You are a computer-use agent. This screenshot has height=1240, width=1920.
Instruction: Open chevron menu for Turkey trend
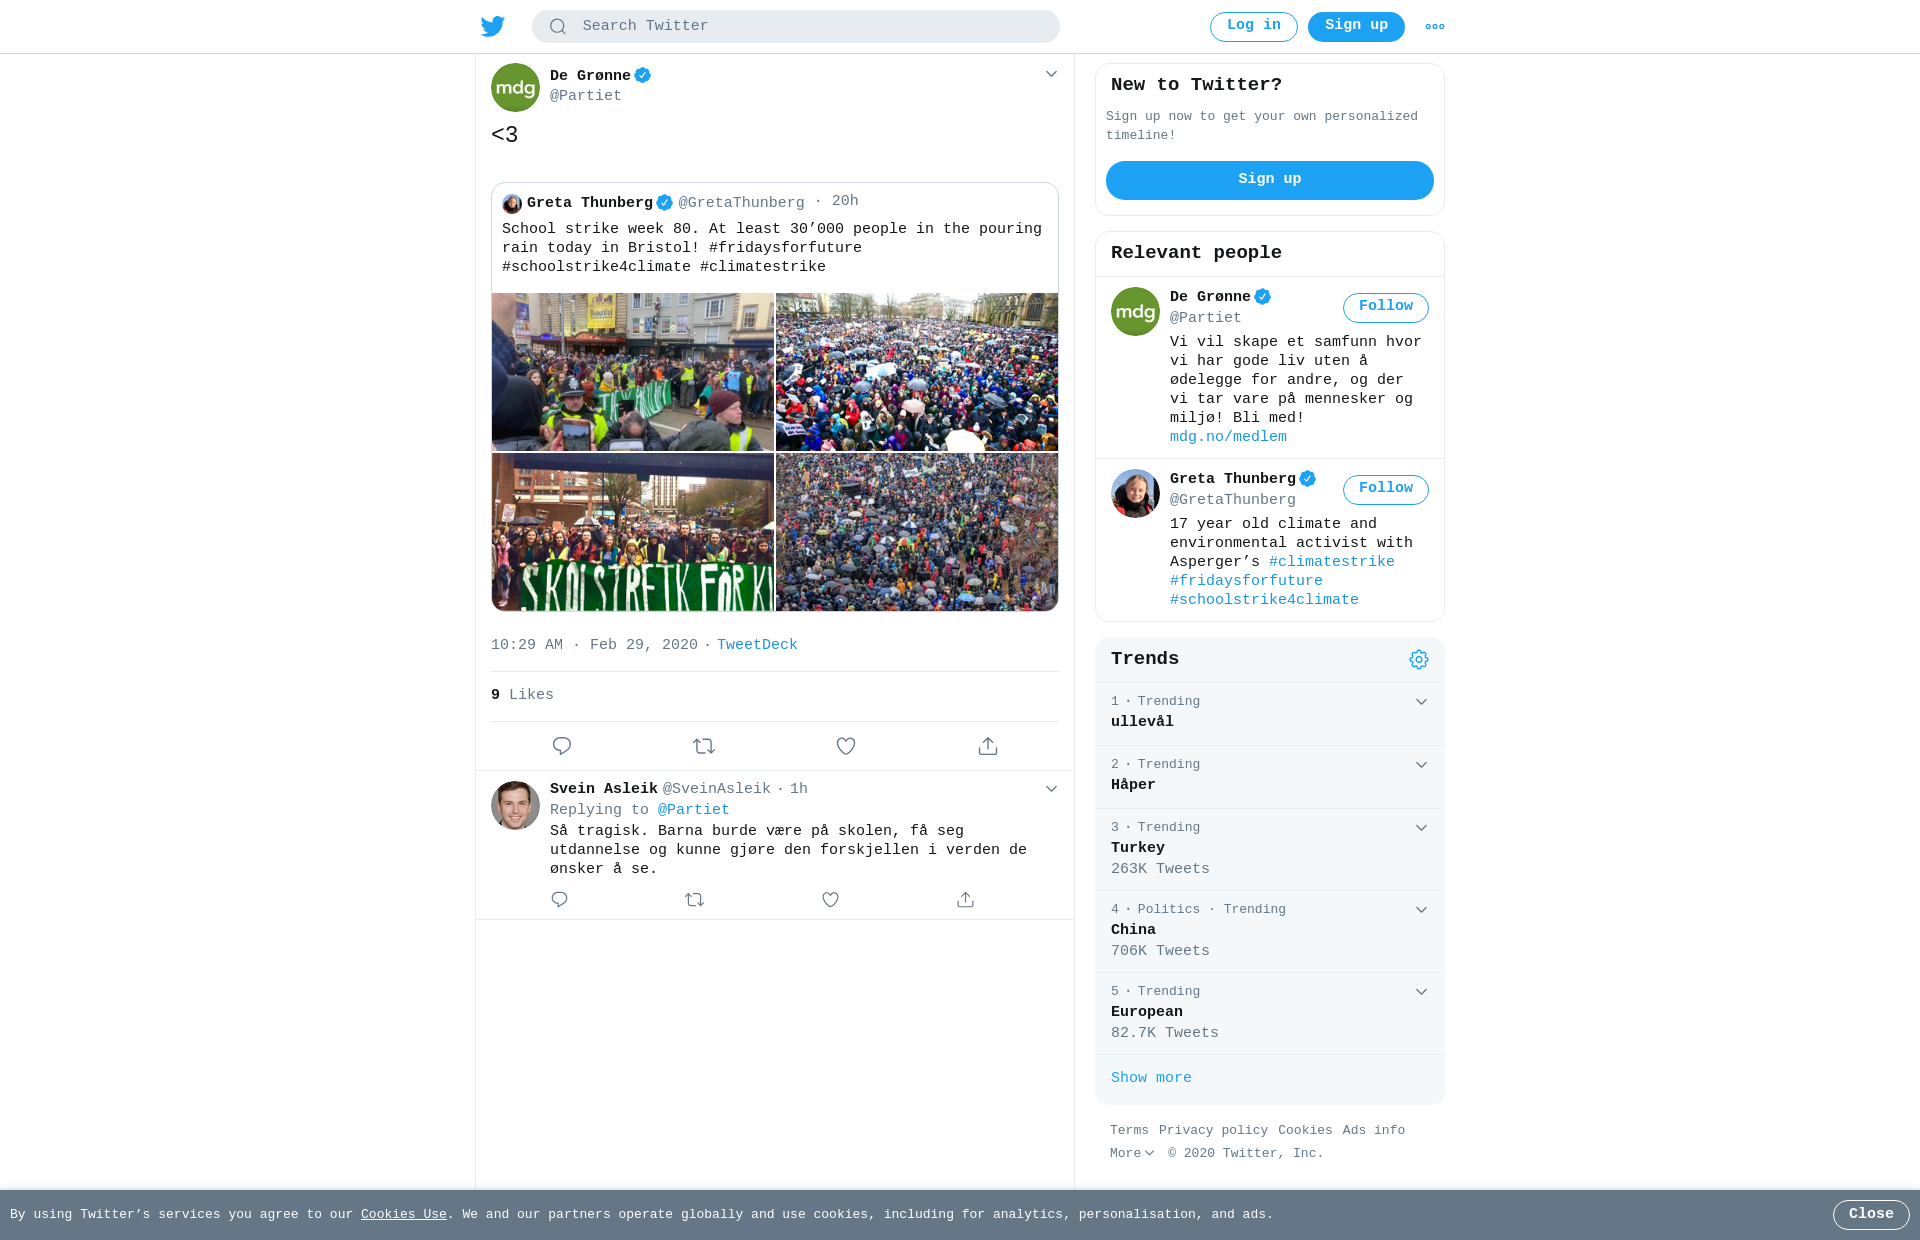point(1421,828)
